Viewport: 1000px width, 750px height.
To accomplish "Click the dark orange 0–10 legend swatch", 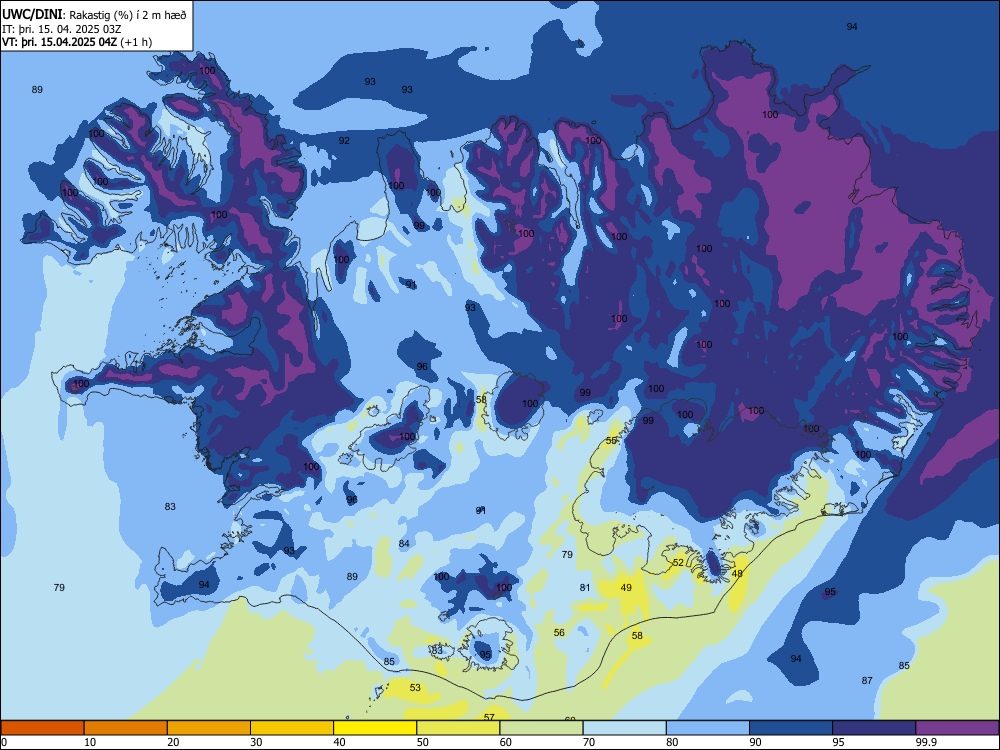I will (42, 728).
